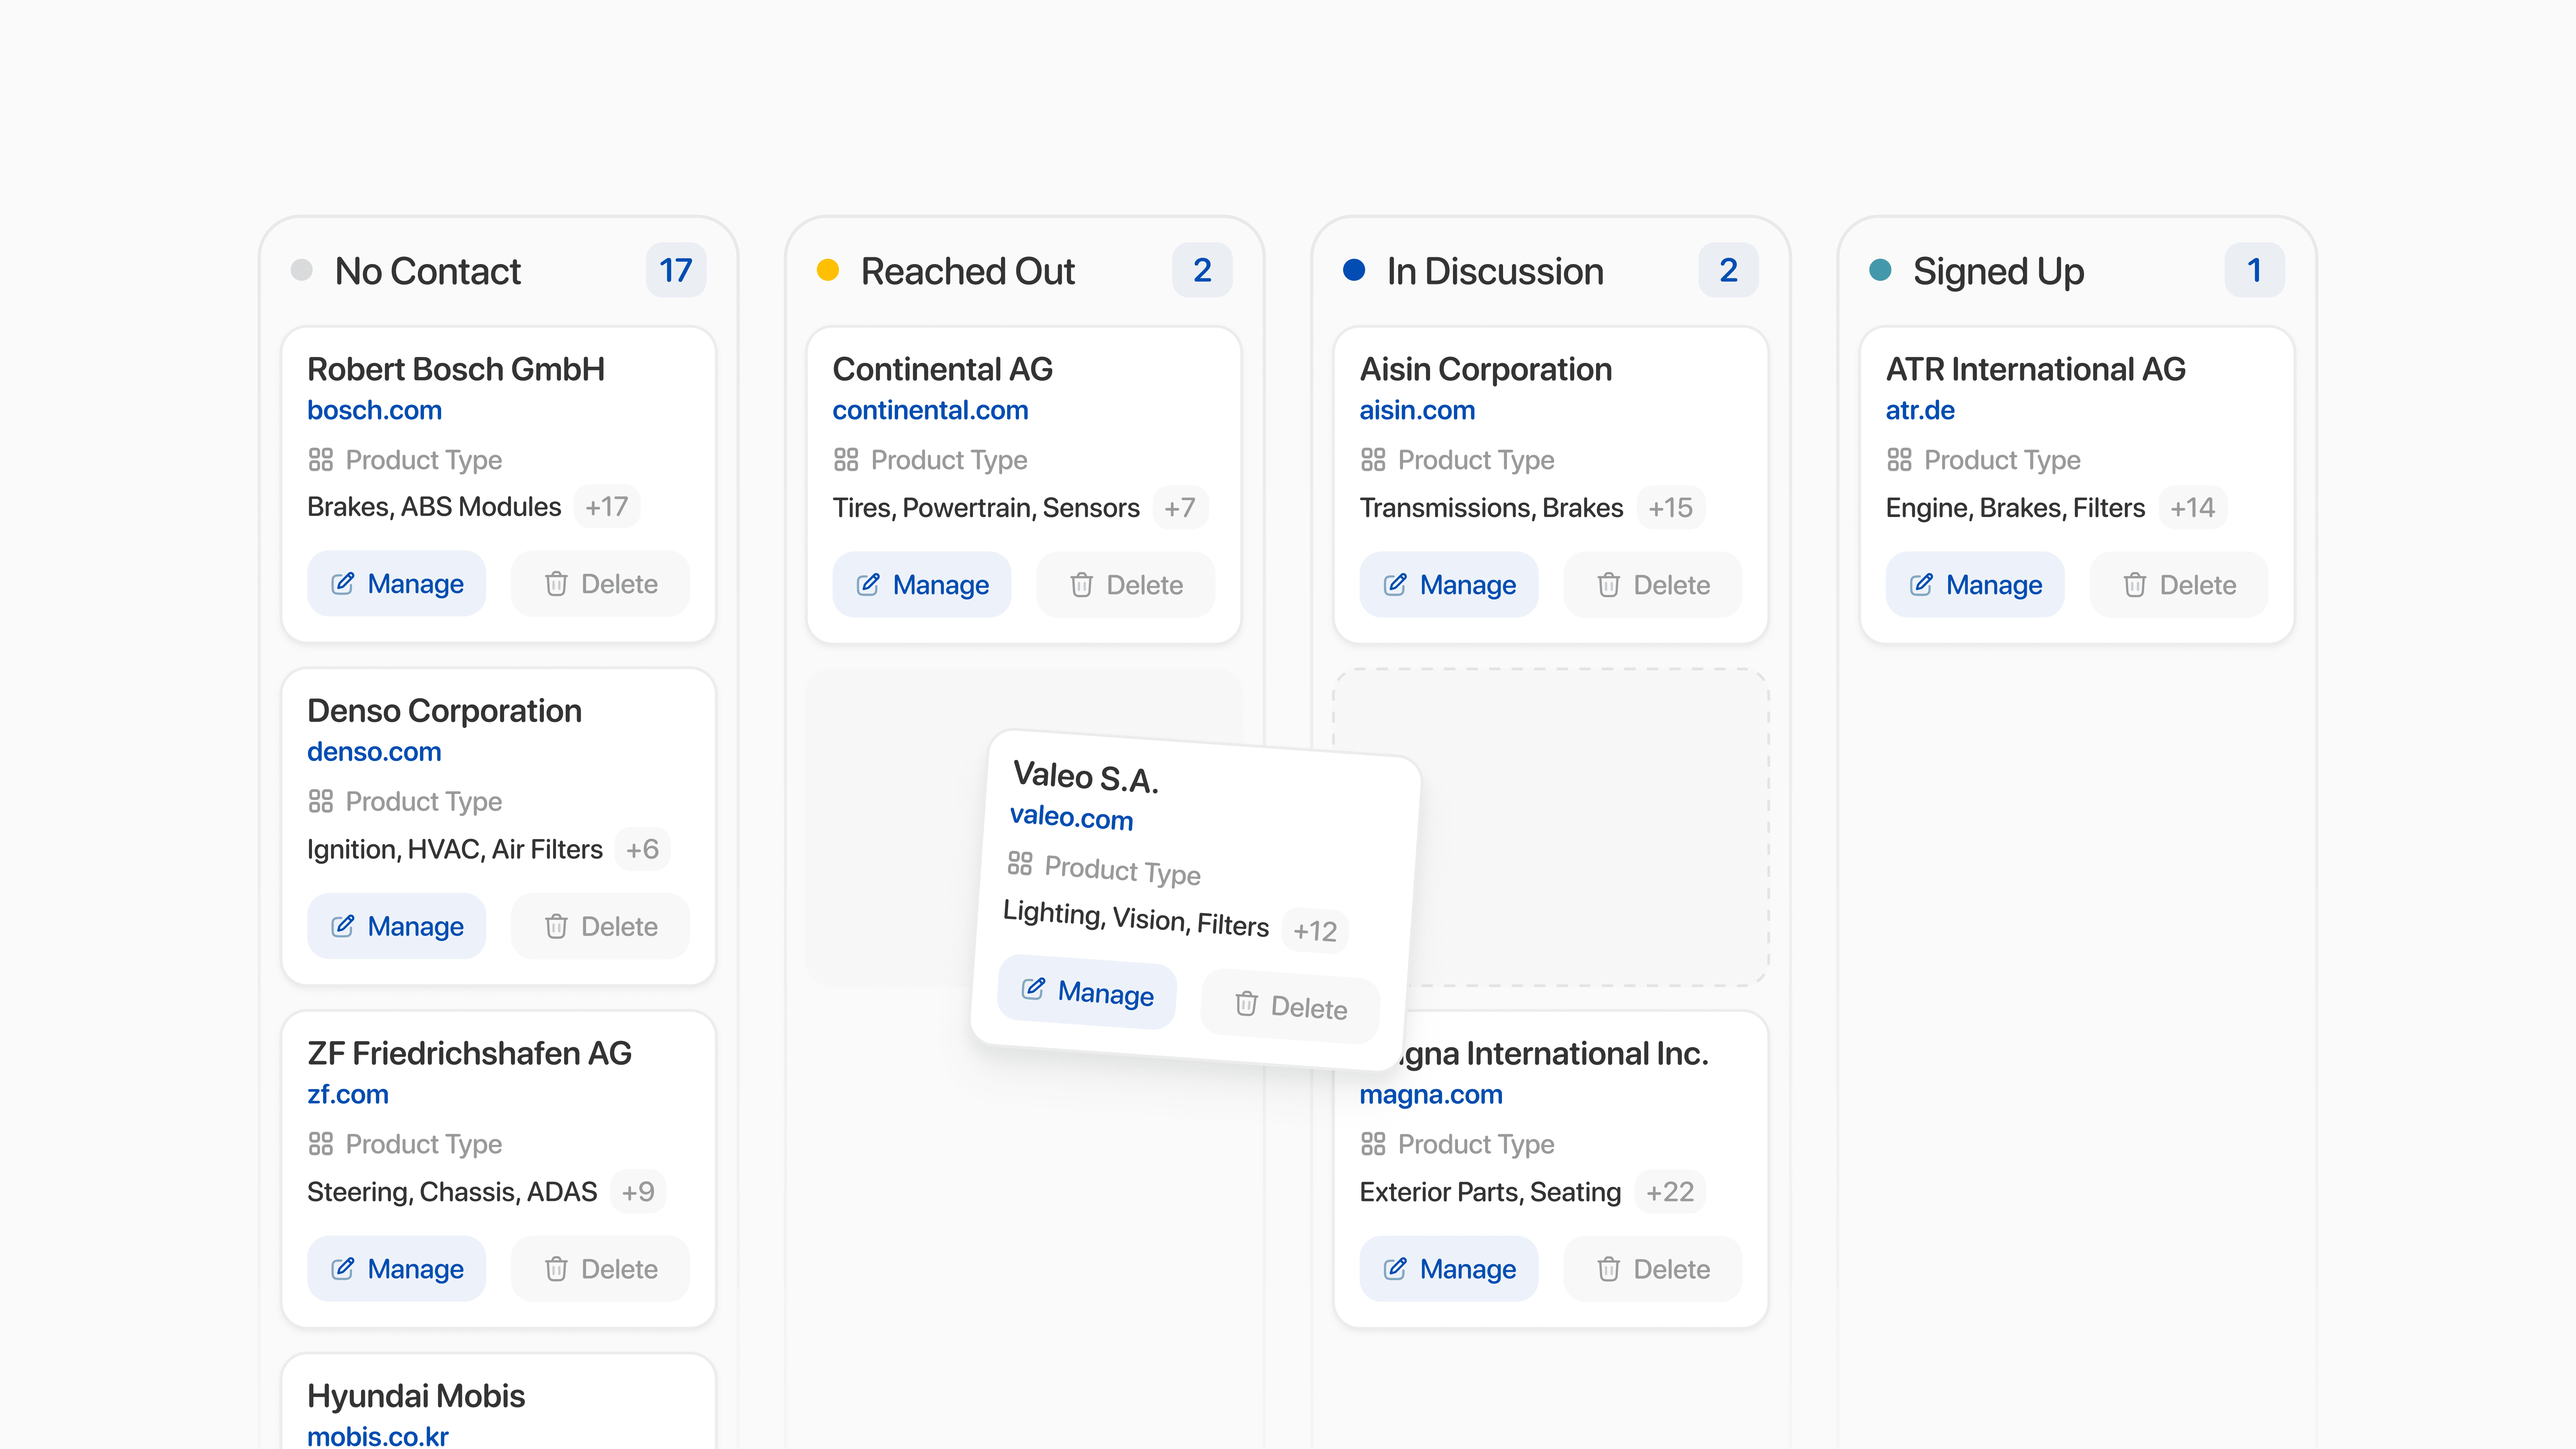
Task: Select the Signed Up column header
Action: [x=1997, y=271]
